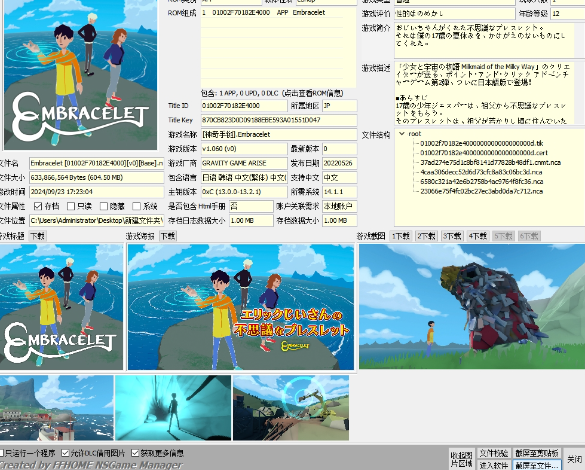
Task: Click the 3下载 screenshot button
Action: (452, 236)
